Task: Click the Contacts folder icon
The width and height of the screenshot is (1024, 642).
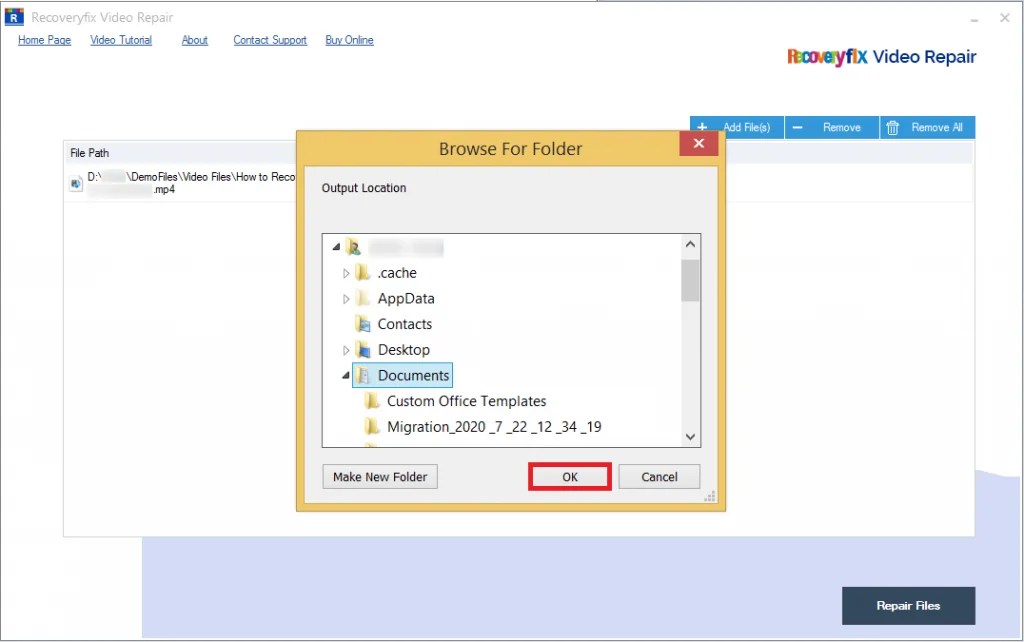Action: tap(362, 324)
